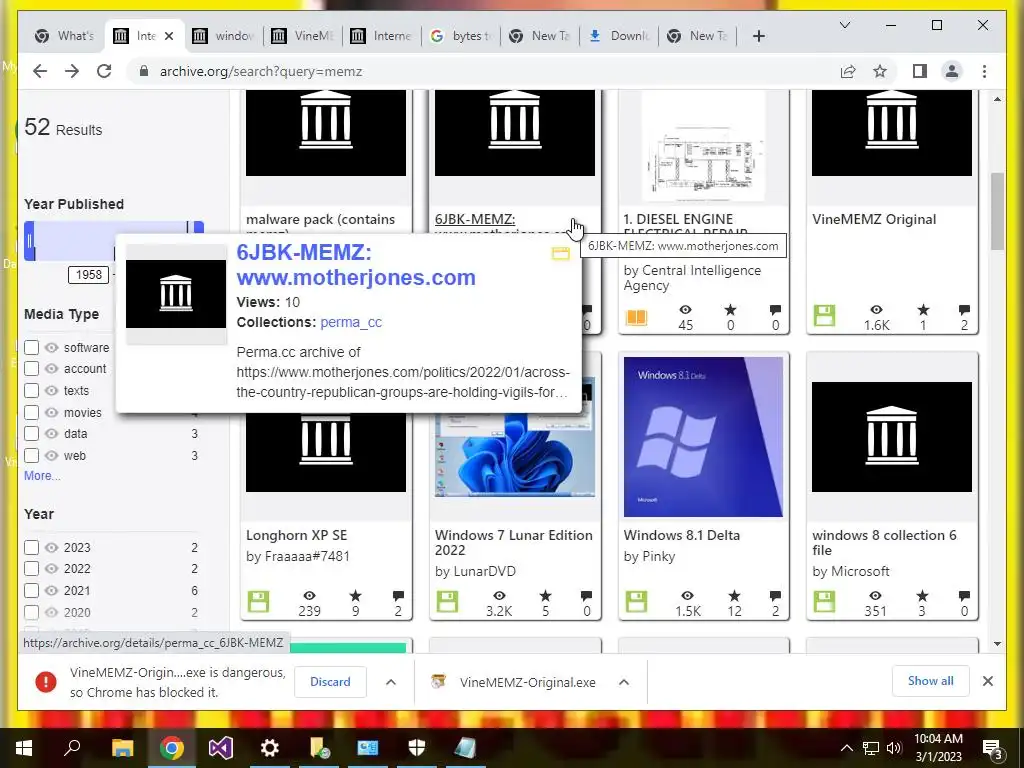Viewport: 1024px width, 768px height.
Task: Click the left year range slider handle
Action: point(29,241)
